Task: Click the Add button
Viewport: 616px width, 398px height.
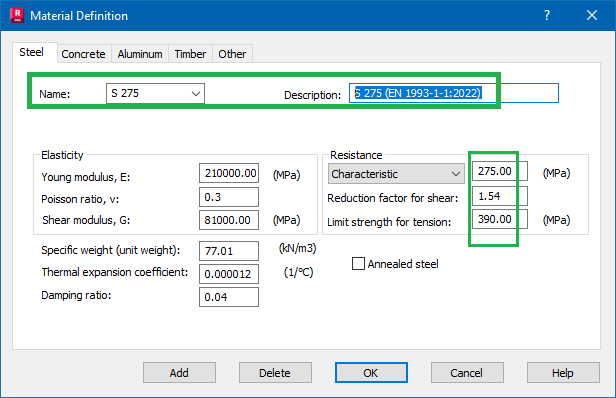Action: (x=179, y=372)
